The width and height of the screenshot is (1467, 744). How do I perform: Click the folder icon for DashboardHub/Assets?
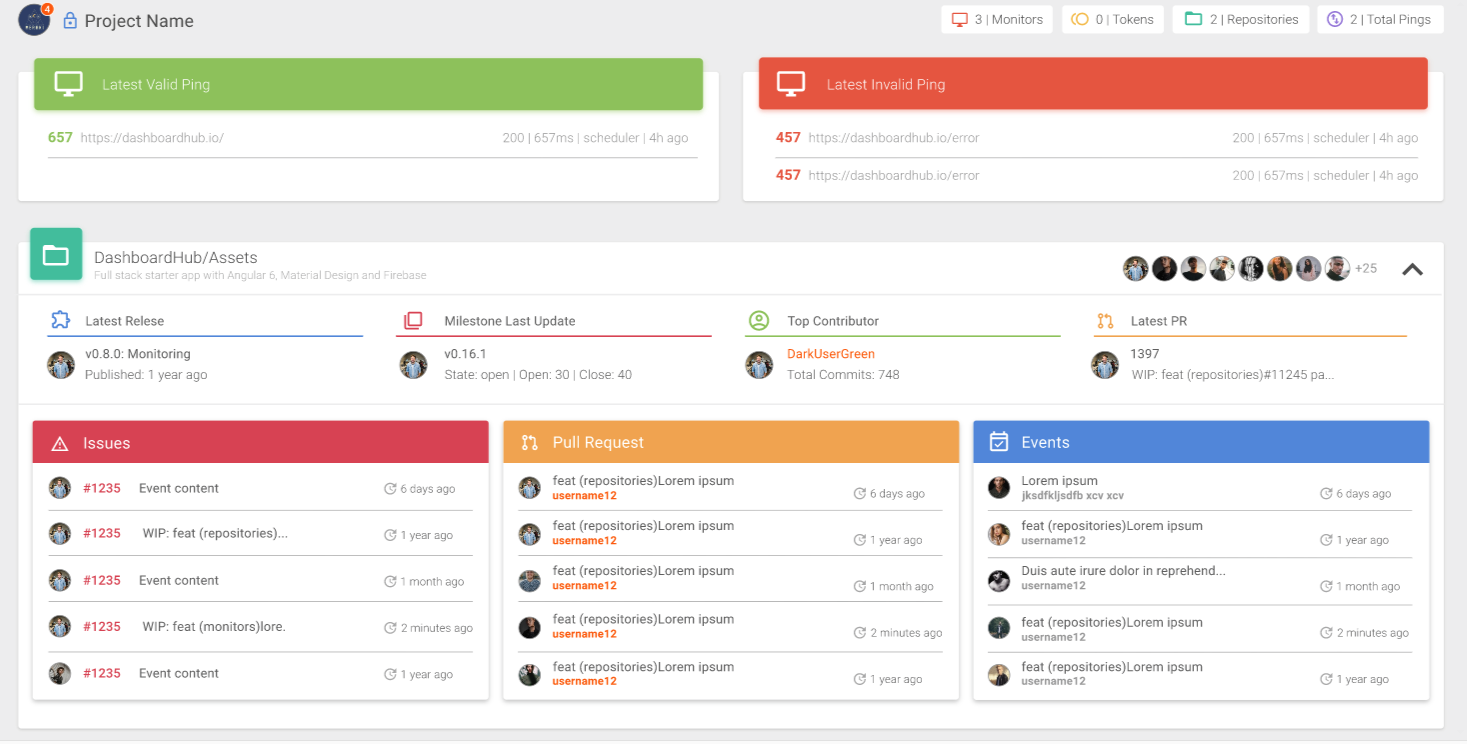pos(56,254)
